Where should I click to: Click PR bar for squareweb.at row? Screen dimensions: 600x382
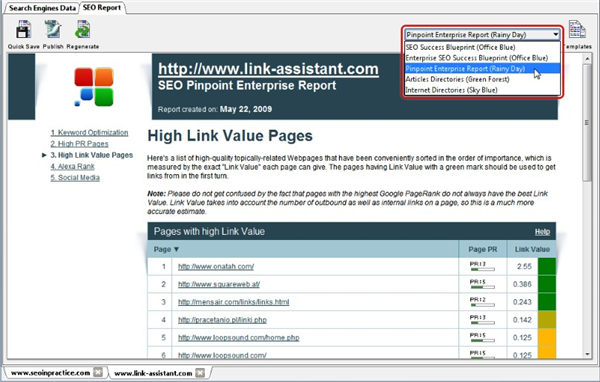[483, 287]
